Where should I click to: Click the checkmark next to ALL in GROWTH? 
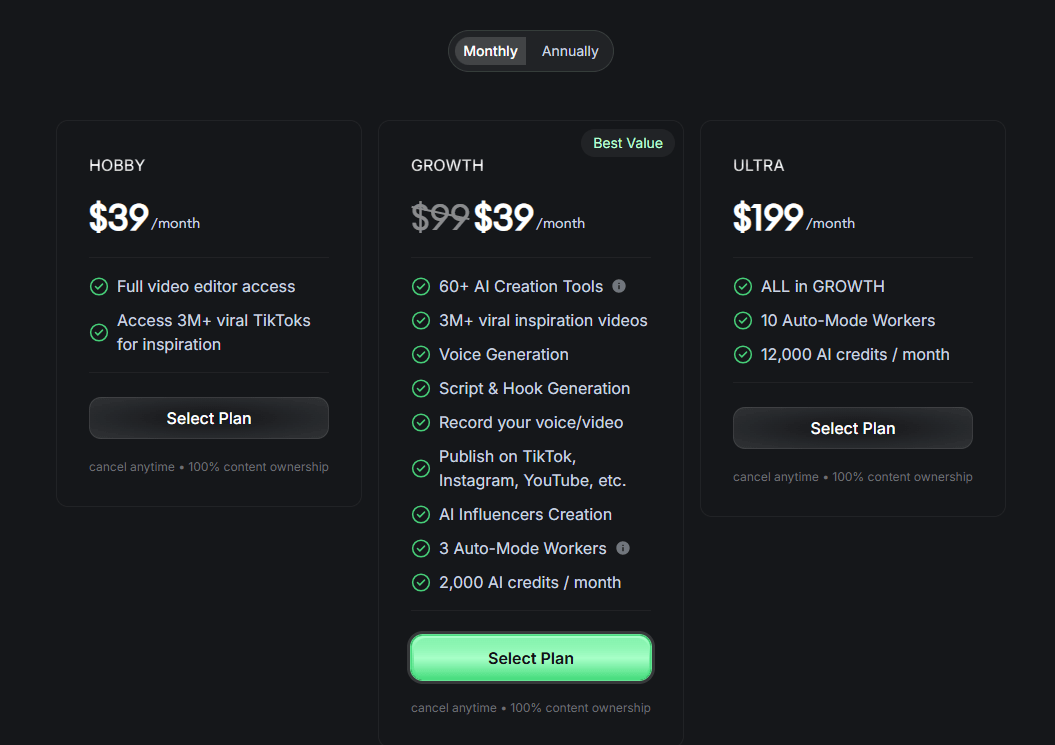742,286
